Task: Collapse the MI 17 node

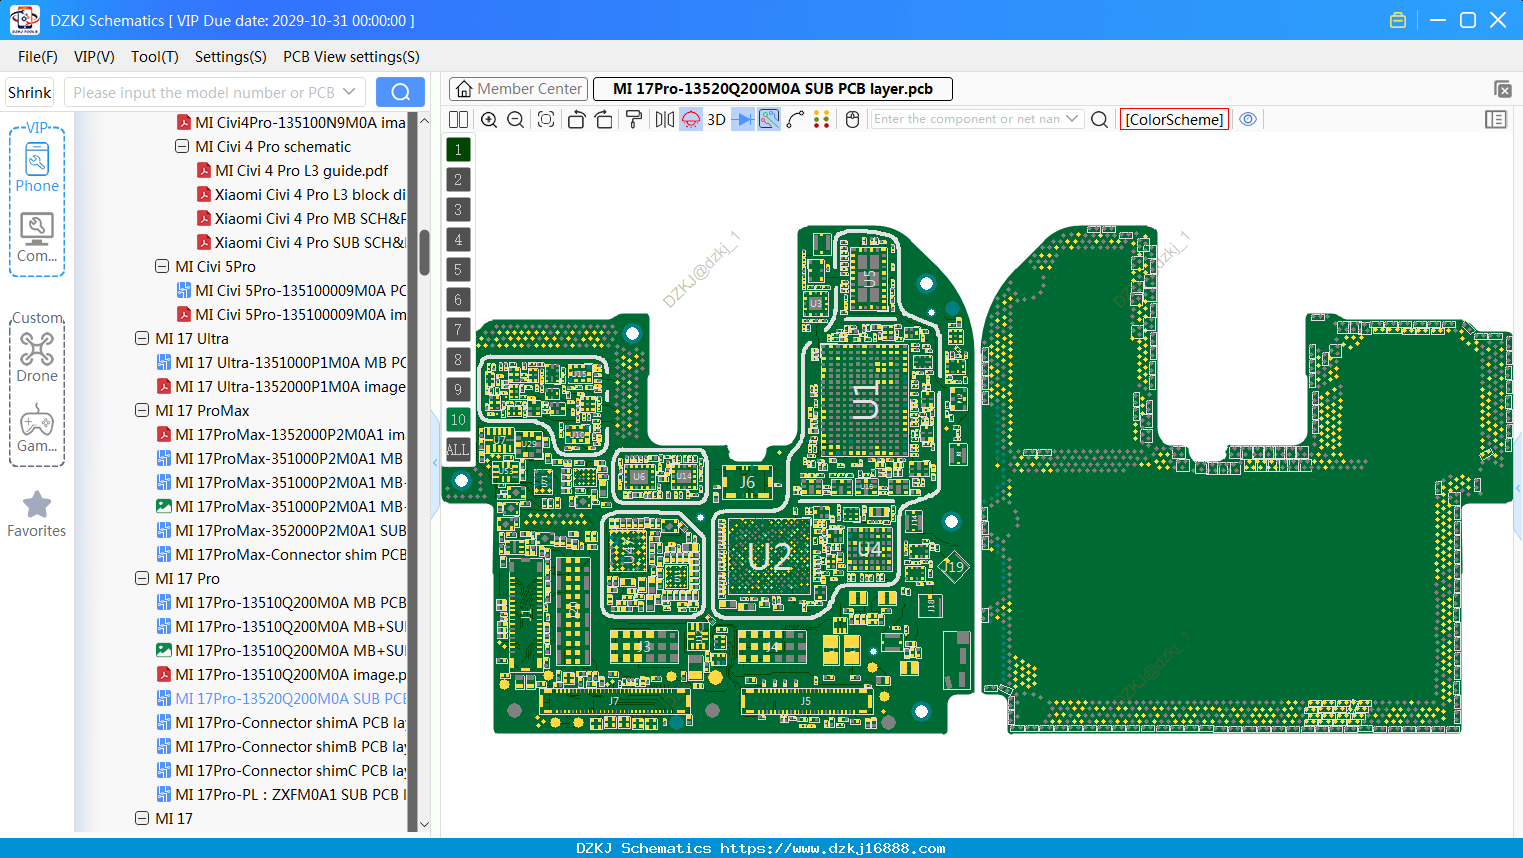Action: click(x=142, y=818)
